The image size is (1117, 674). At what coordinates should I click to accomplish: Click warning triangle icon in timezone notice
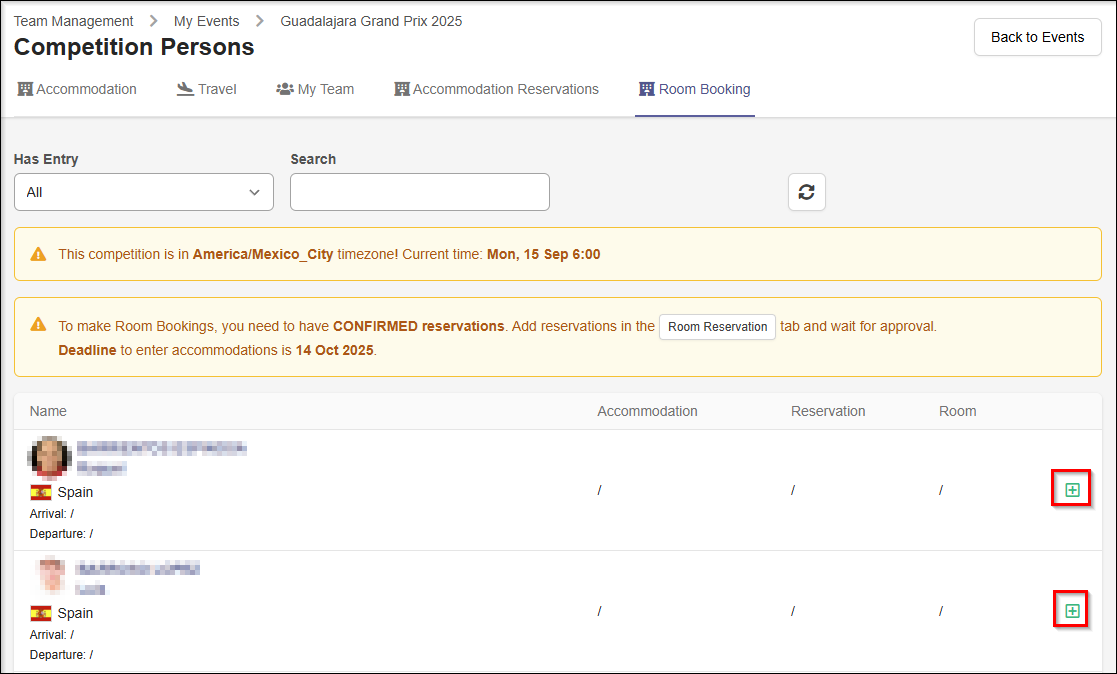38,254
